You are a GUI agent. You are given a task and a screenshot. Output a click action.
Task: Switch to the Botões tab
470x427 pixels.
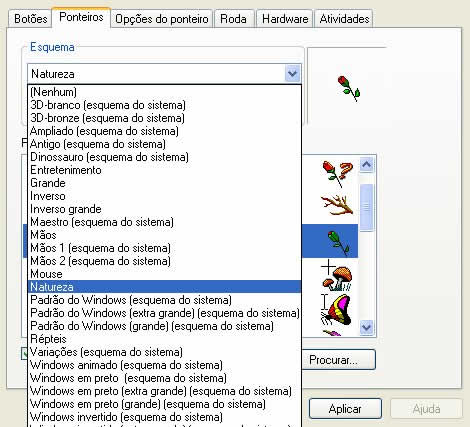tap(30, 19)
